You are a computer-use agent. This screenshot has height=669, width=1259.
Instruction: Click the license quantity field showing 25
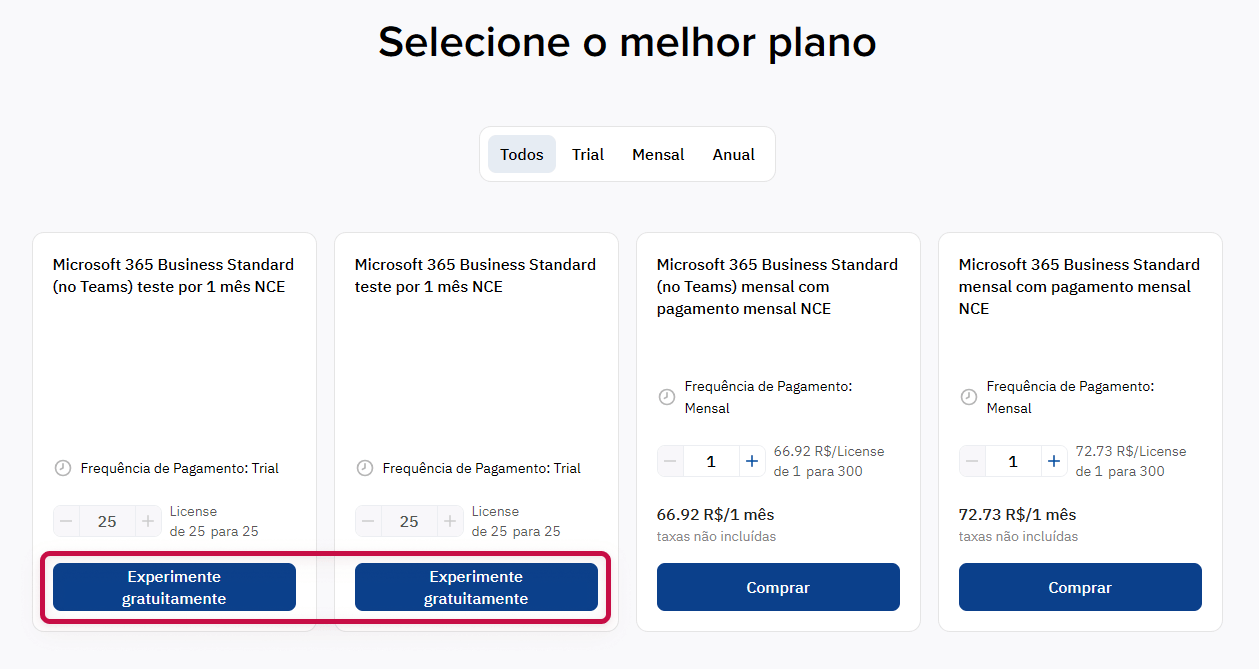107,520
